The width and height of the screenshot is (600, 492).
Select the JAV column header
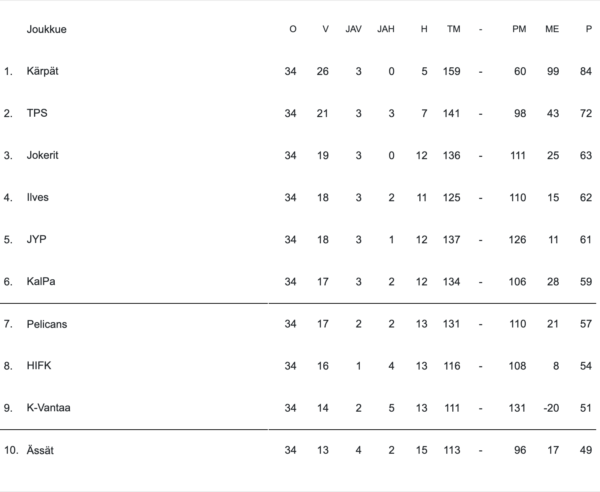click(x=353, y=29)
